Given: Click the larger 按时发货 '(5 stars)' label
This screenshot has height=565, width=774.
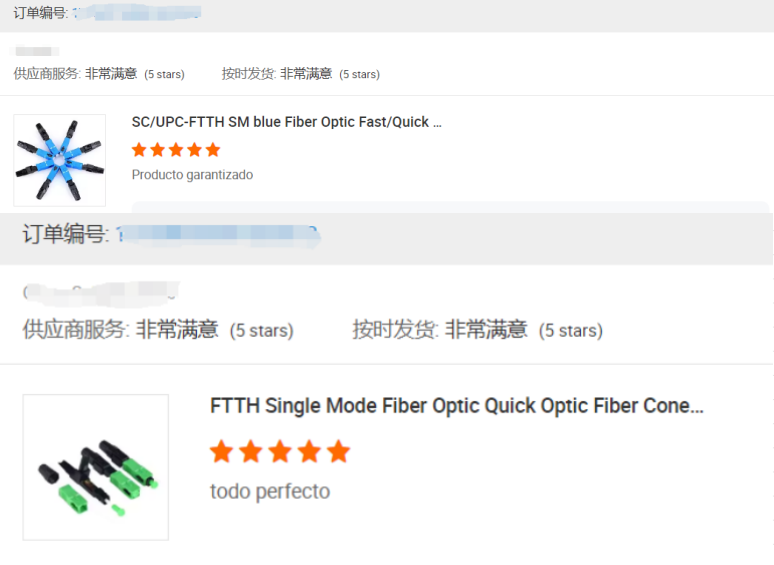Looking at the screenshot, I should (570, 330).
